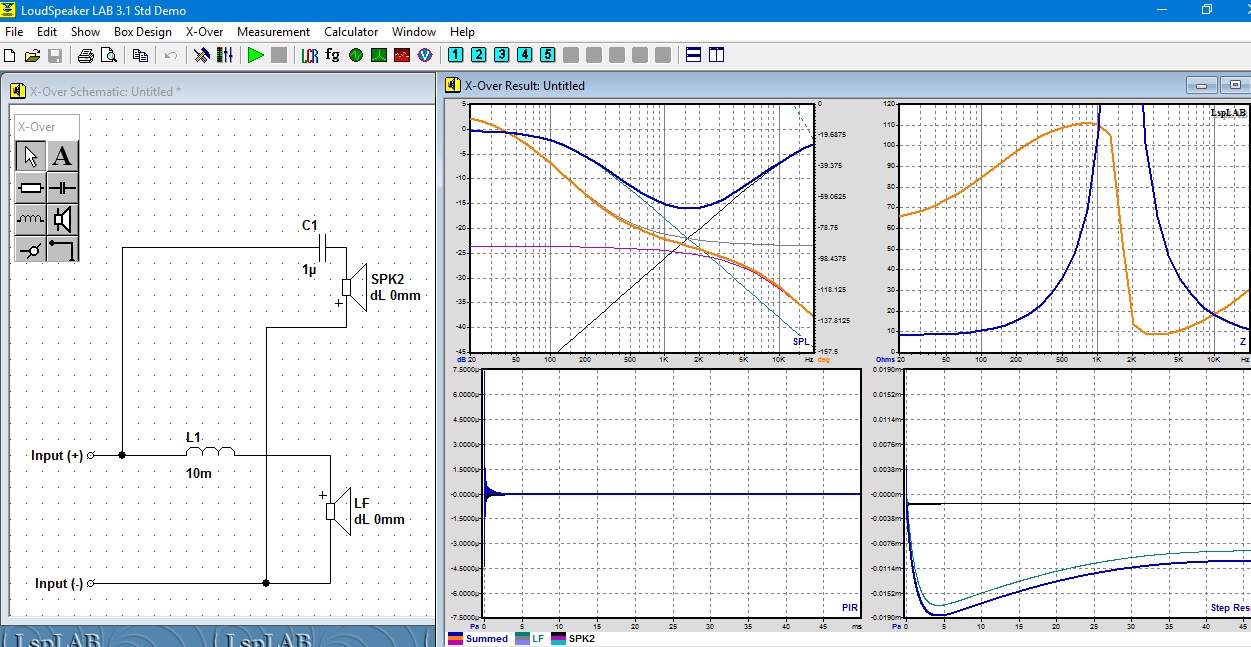
Task: Switch to window number 3
Action: pyautogui.click(x=502, y=54)
